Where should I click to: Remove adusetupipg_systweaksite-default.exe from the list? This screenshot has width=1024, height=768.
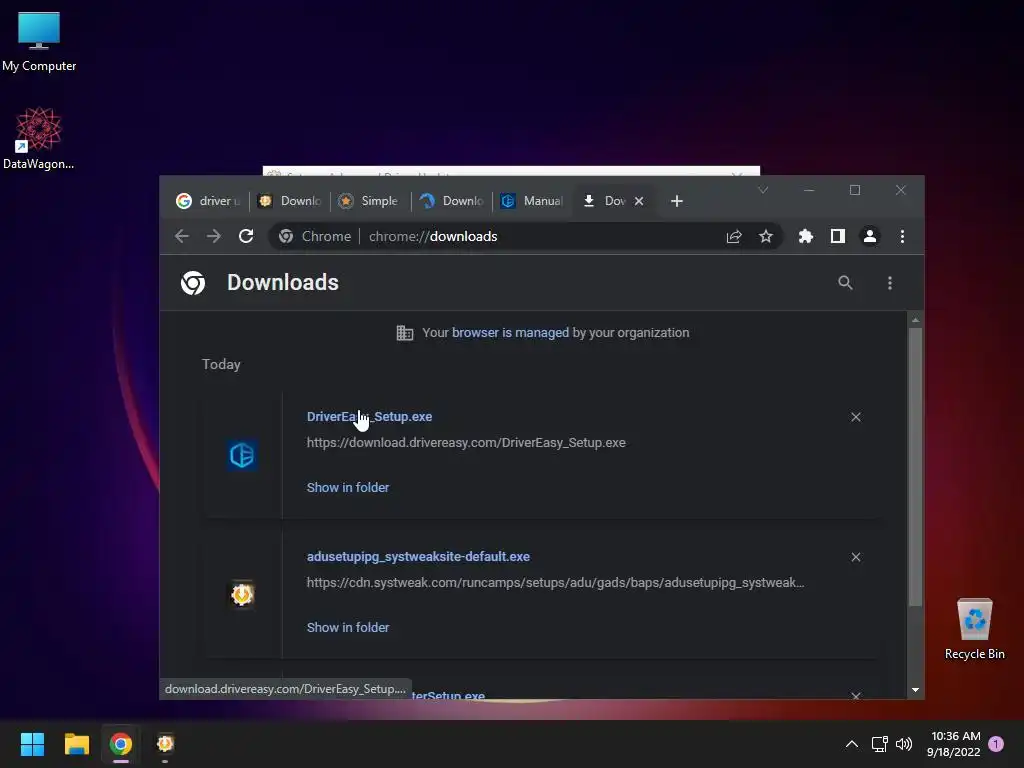tap(856, 557)
